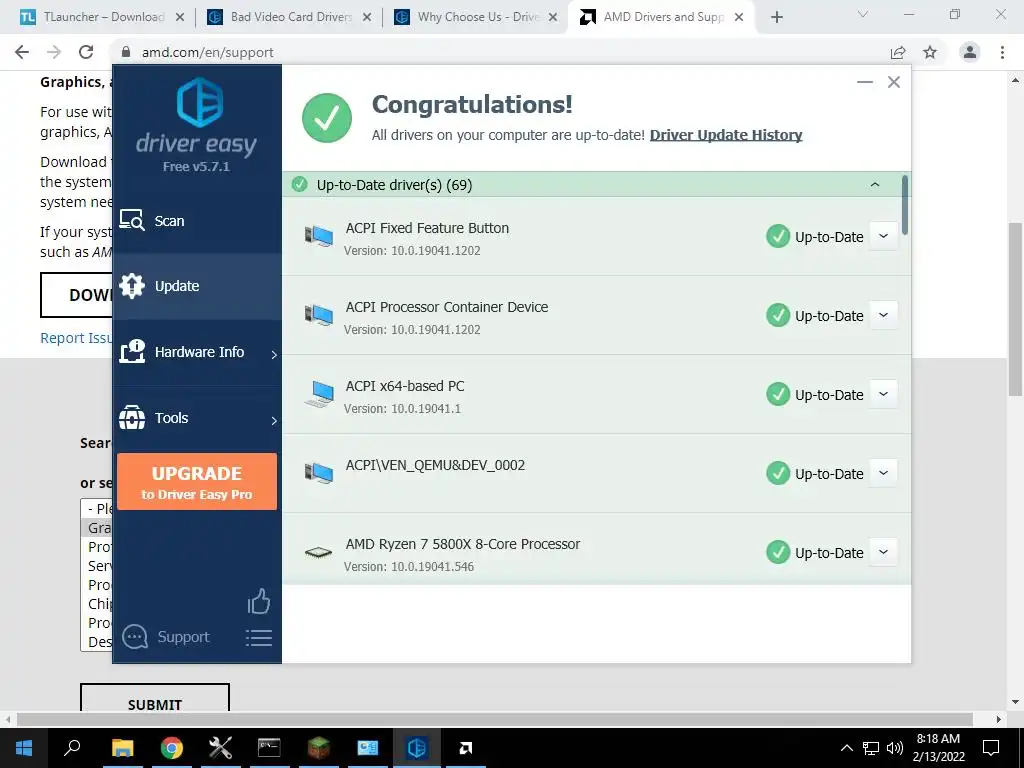
Task: Click the share page icon in address bar
Action: tap(898, 52)
